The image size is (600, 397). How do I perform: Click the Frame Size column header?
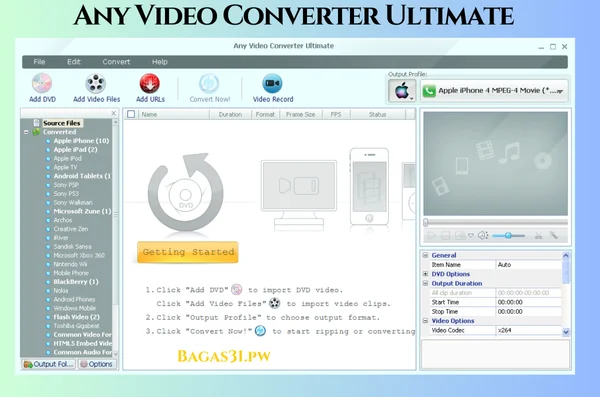point(300,114)
